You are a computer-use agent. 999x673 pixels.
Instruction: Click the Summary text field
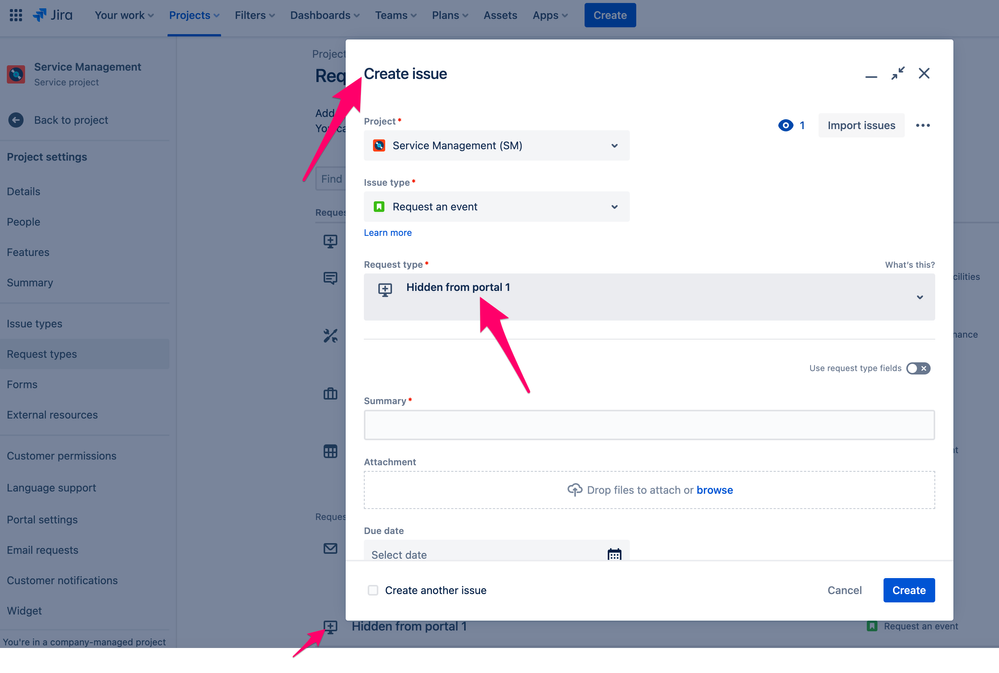click(649, 425)
